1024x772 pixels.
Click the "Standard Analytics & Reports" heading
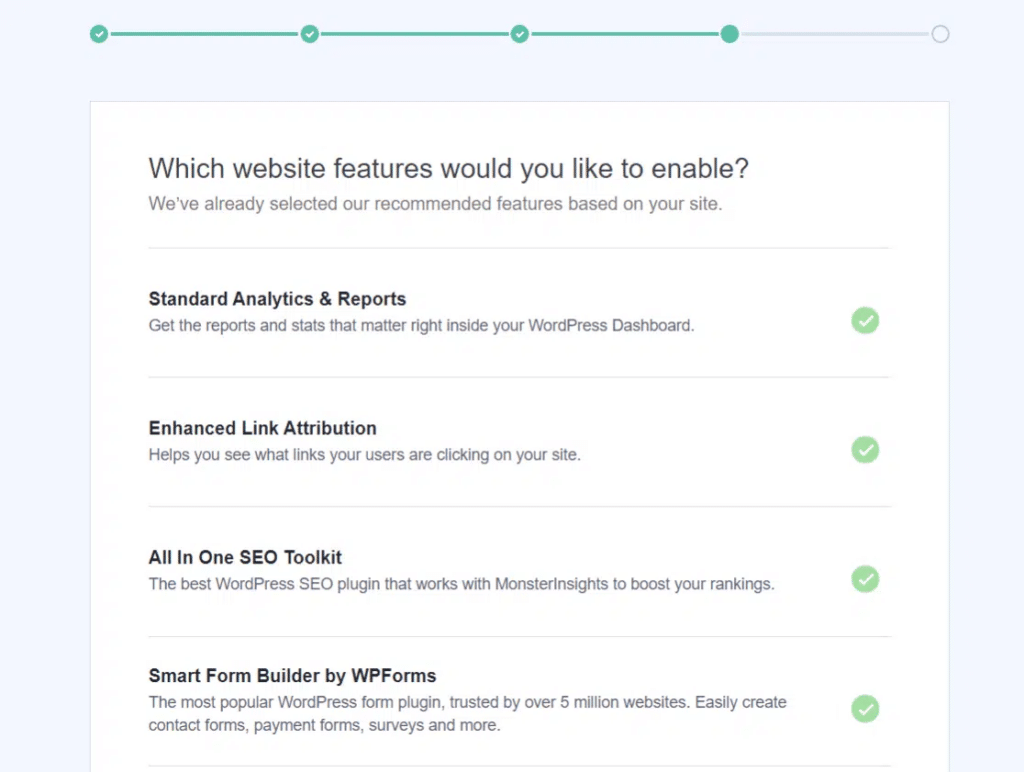[277, 298]
